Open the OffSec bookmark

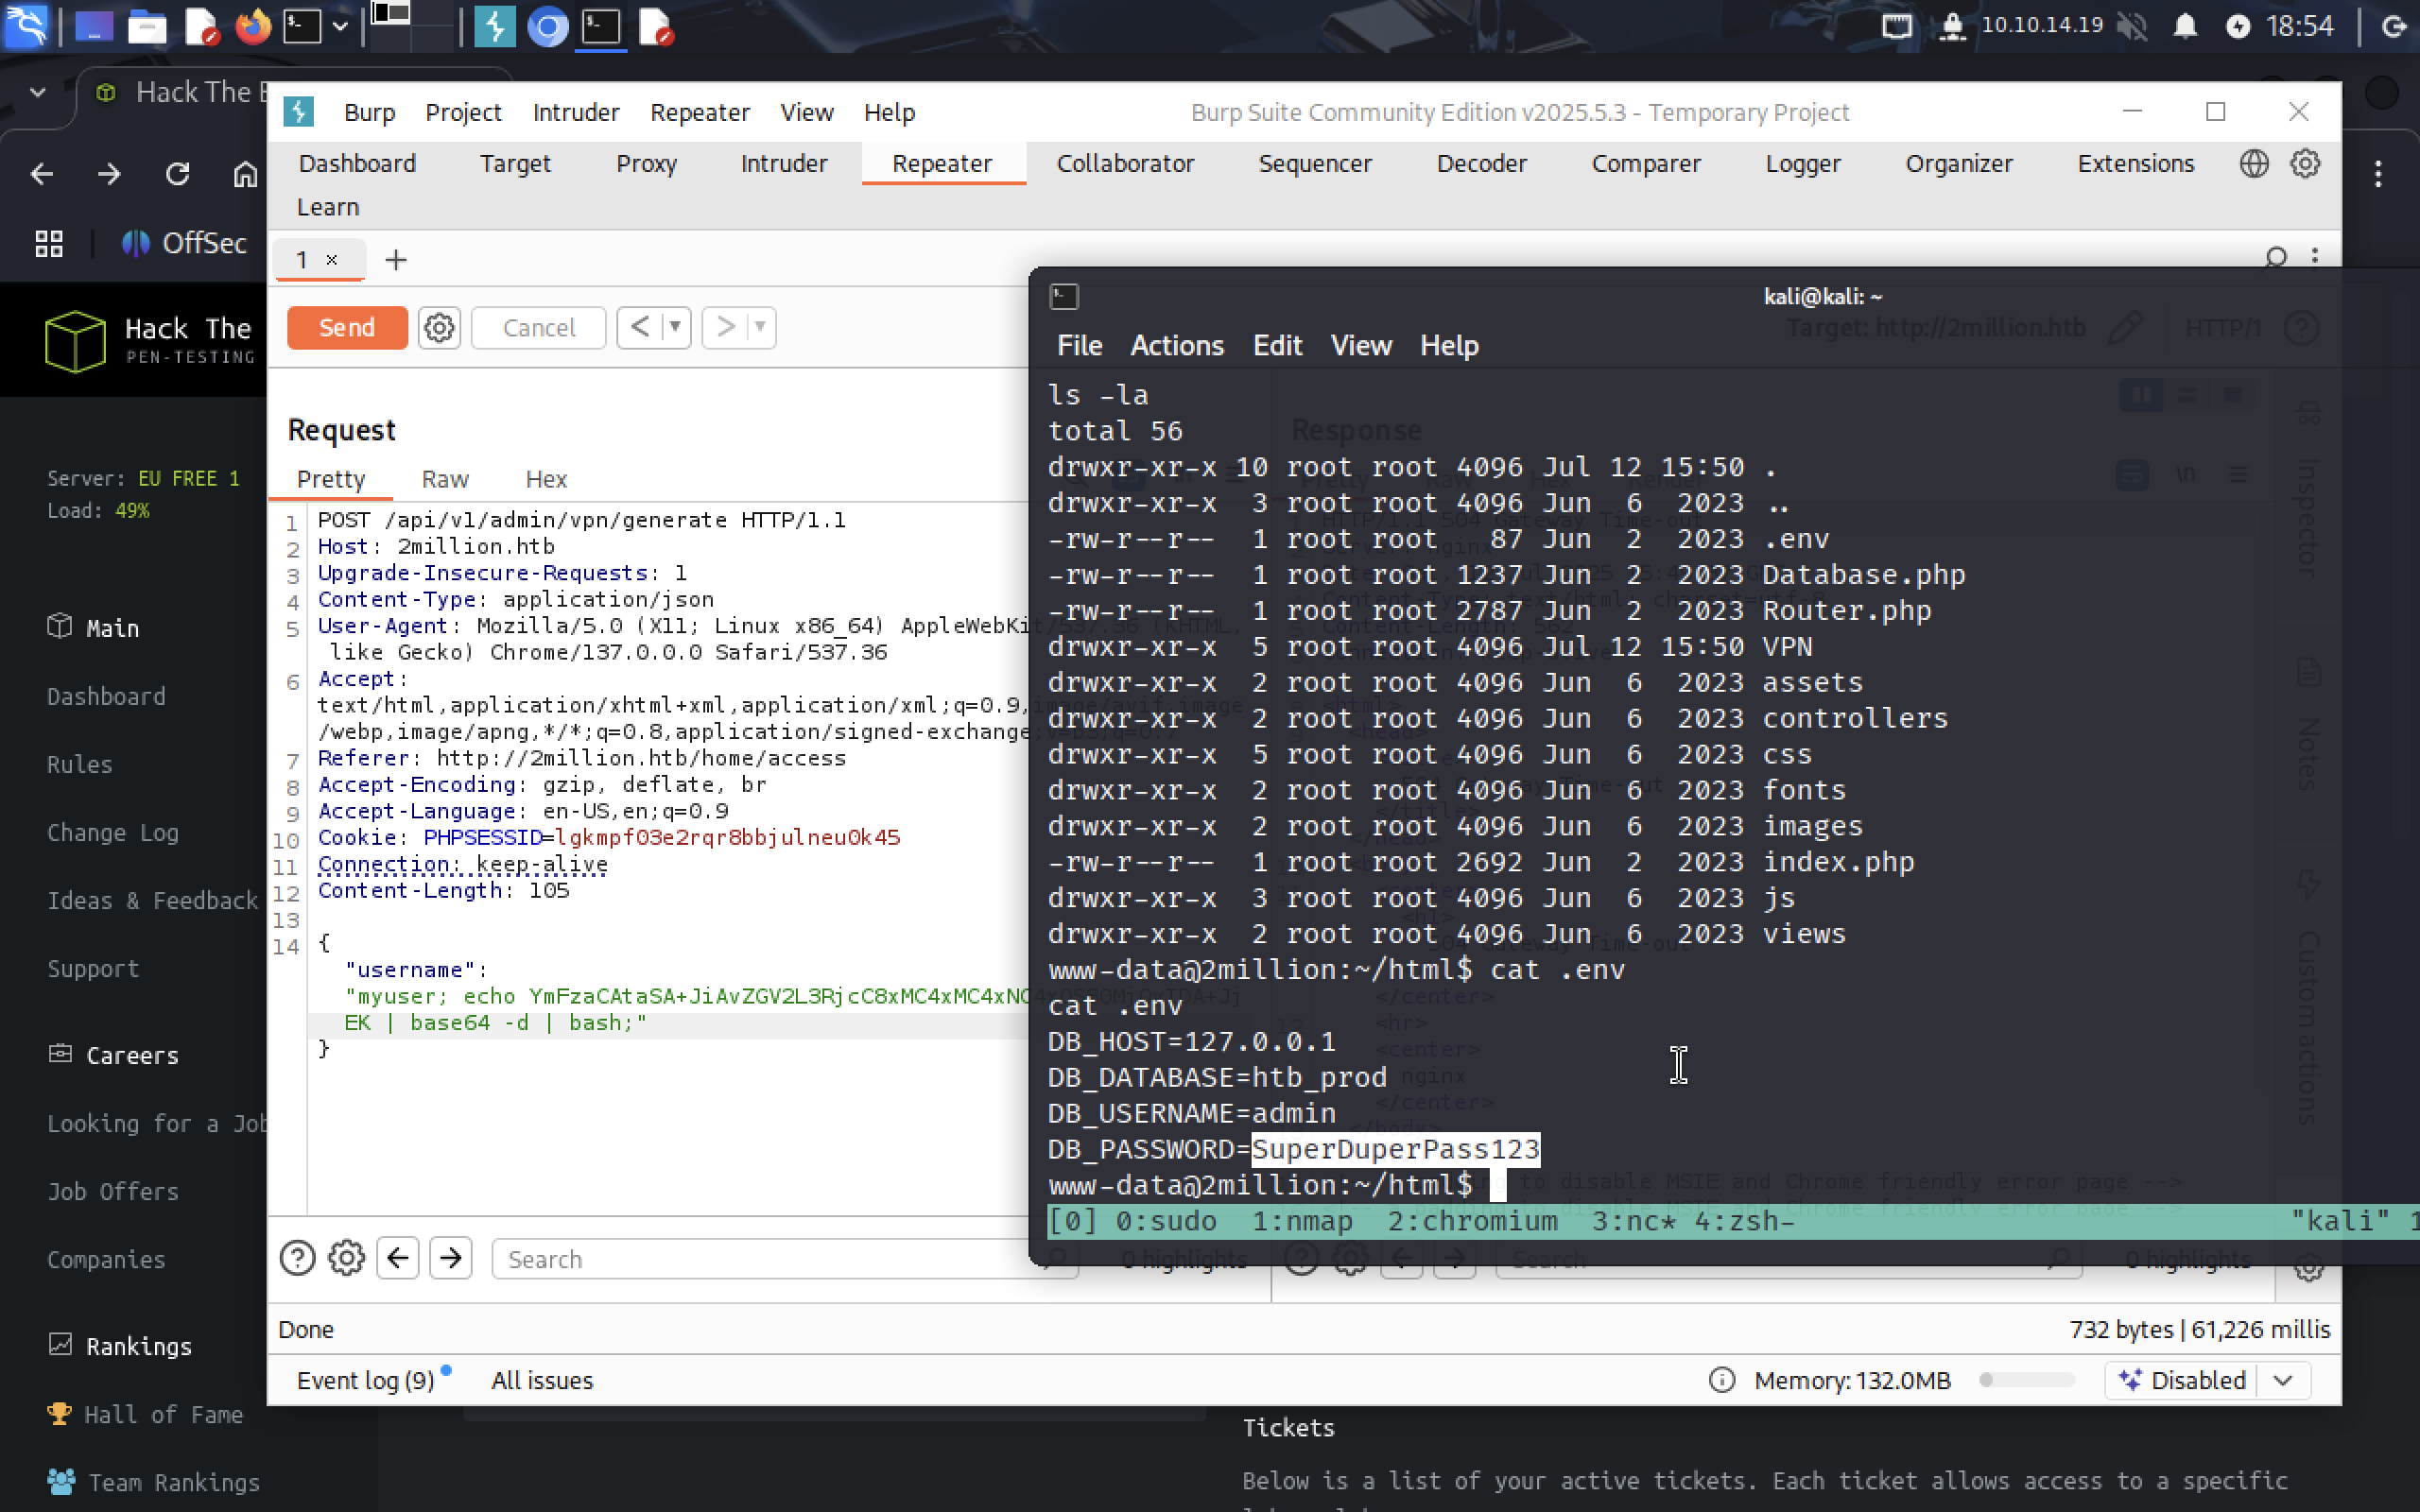click(184, 243)
